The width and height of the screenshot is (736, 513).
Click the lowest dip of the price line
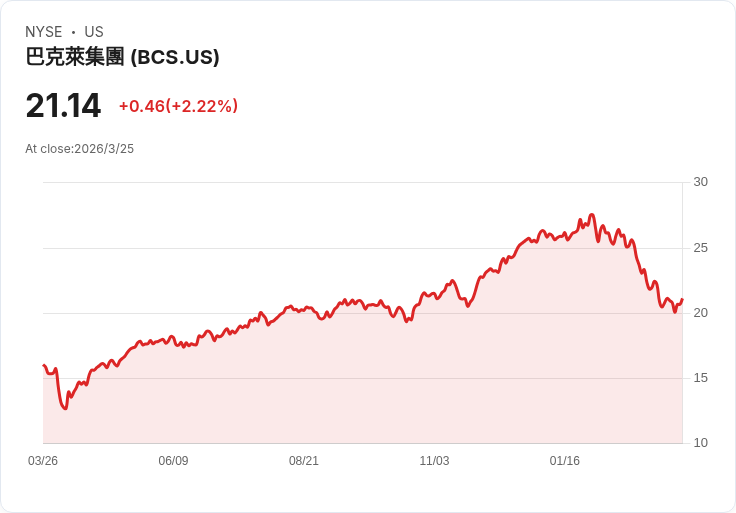click(65, 408)
